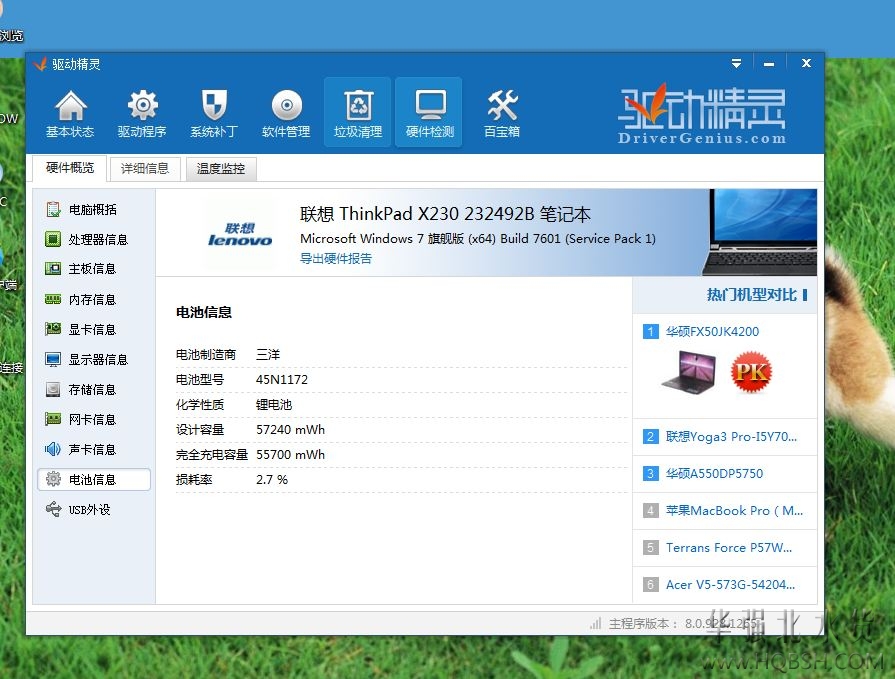Click chemistry value 锂电池
Screen dimensions: 895x679
coord(274,405)
